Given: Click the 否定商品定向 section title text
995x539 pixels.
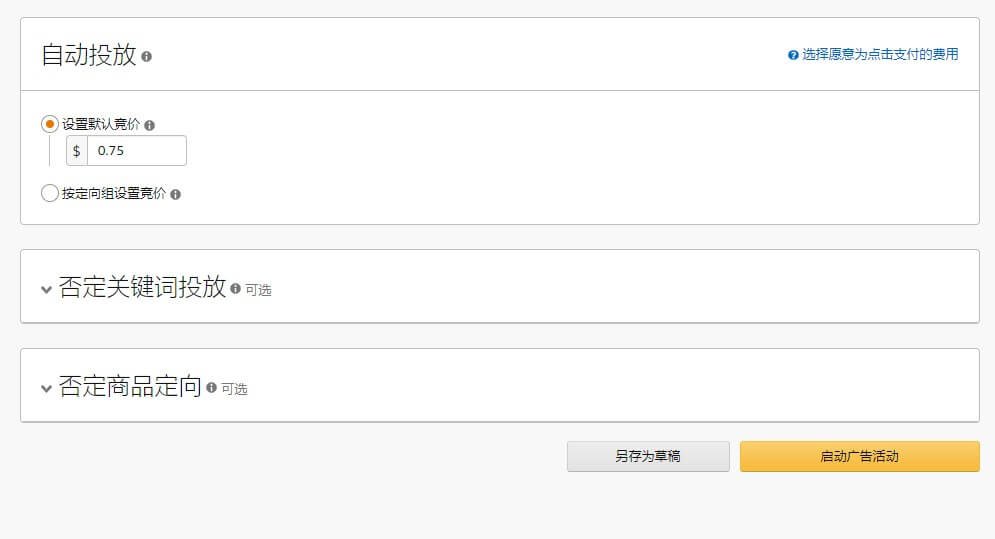Looking at the screenshot, I should click(130, 387).
